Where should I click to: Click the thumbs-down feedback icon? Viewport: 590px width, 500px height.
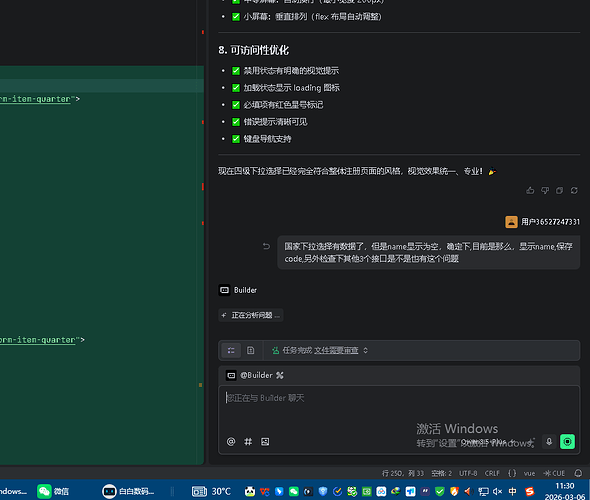tap(545, 190)
